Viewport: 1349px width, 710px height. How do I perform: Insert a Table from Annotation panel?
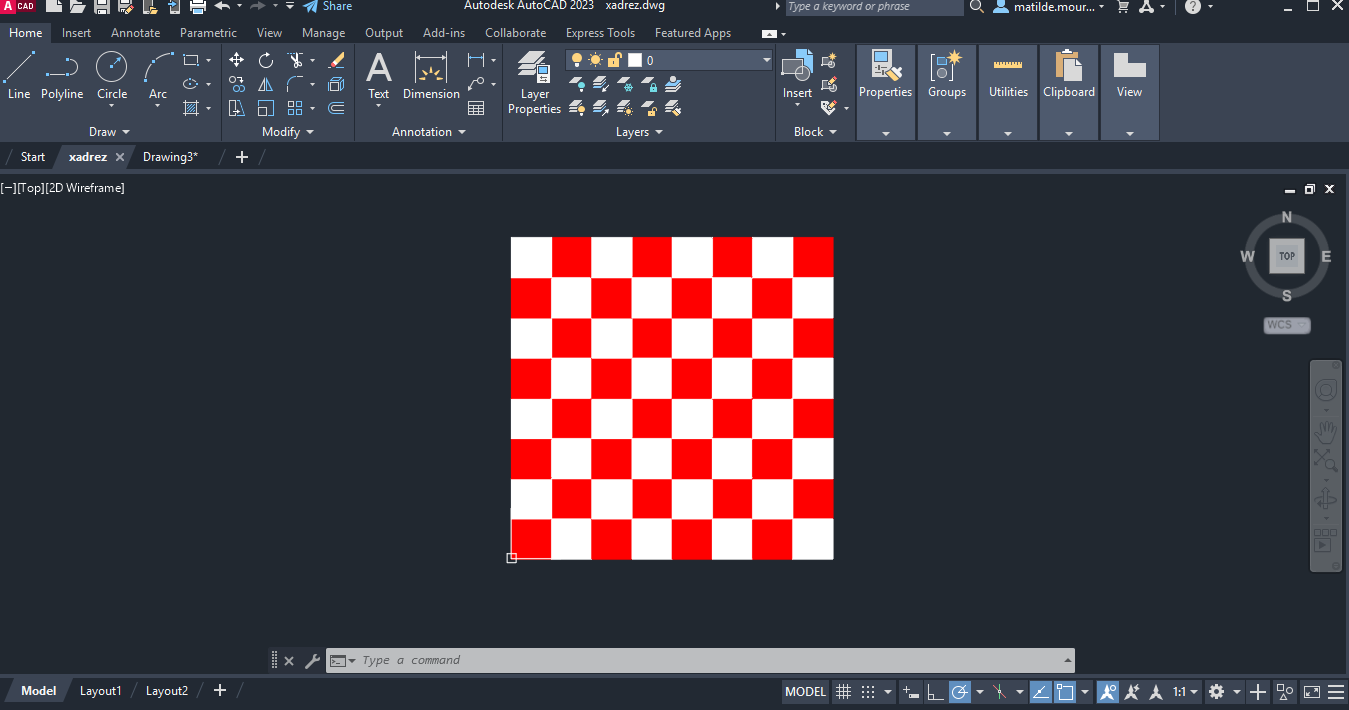476,108
